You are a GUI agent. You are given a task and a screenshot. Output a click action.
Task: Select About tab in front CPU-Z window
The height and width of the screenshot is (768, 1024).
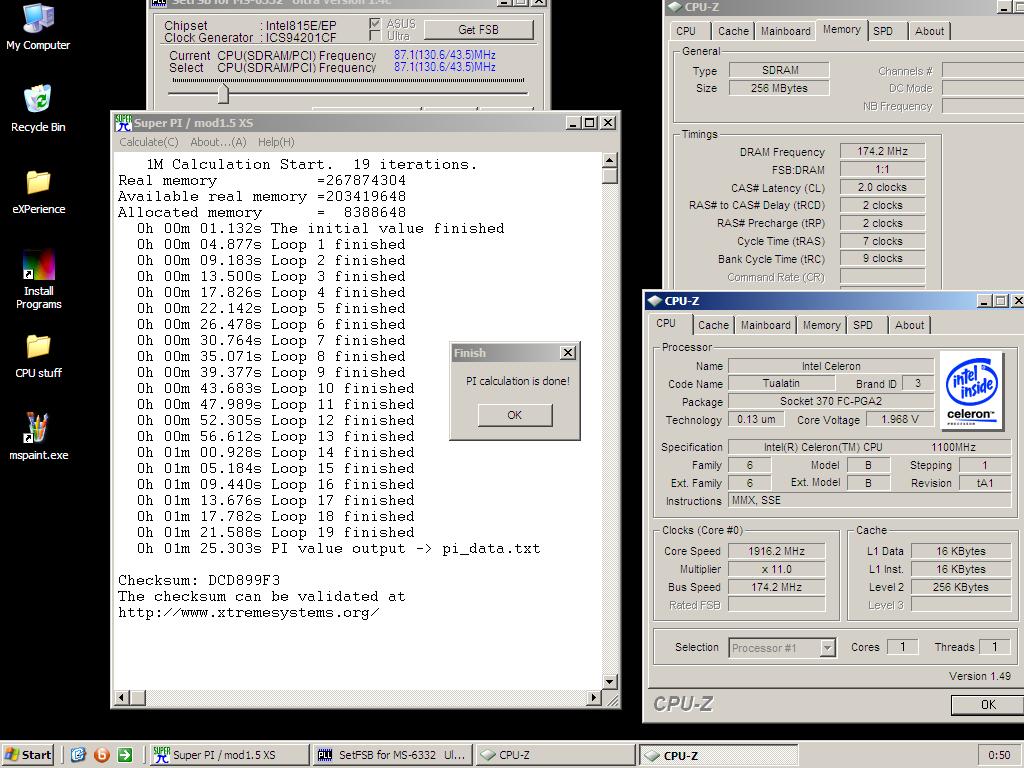click(x=910, y=325)
